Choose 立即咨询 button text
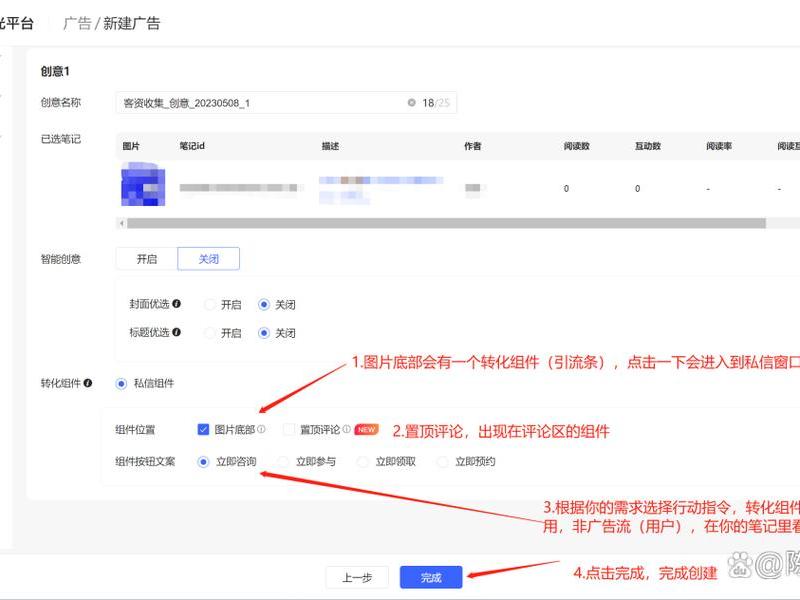The image size is (800, 600). pos(203,462)
